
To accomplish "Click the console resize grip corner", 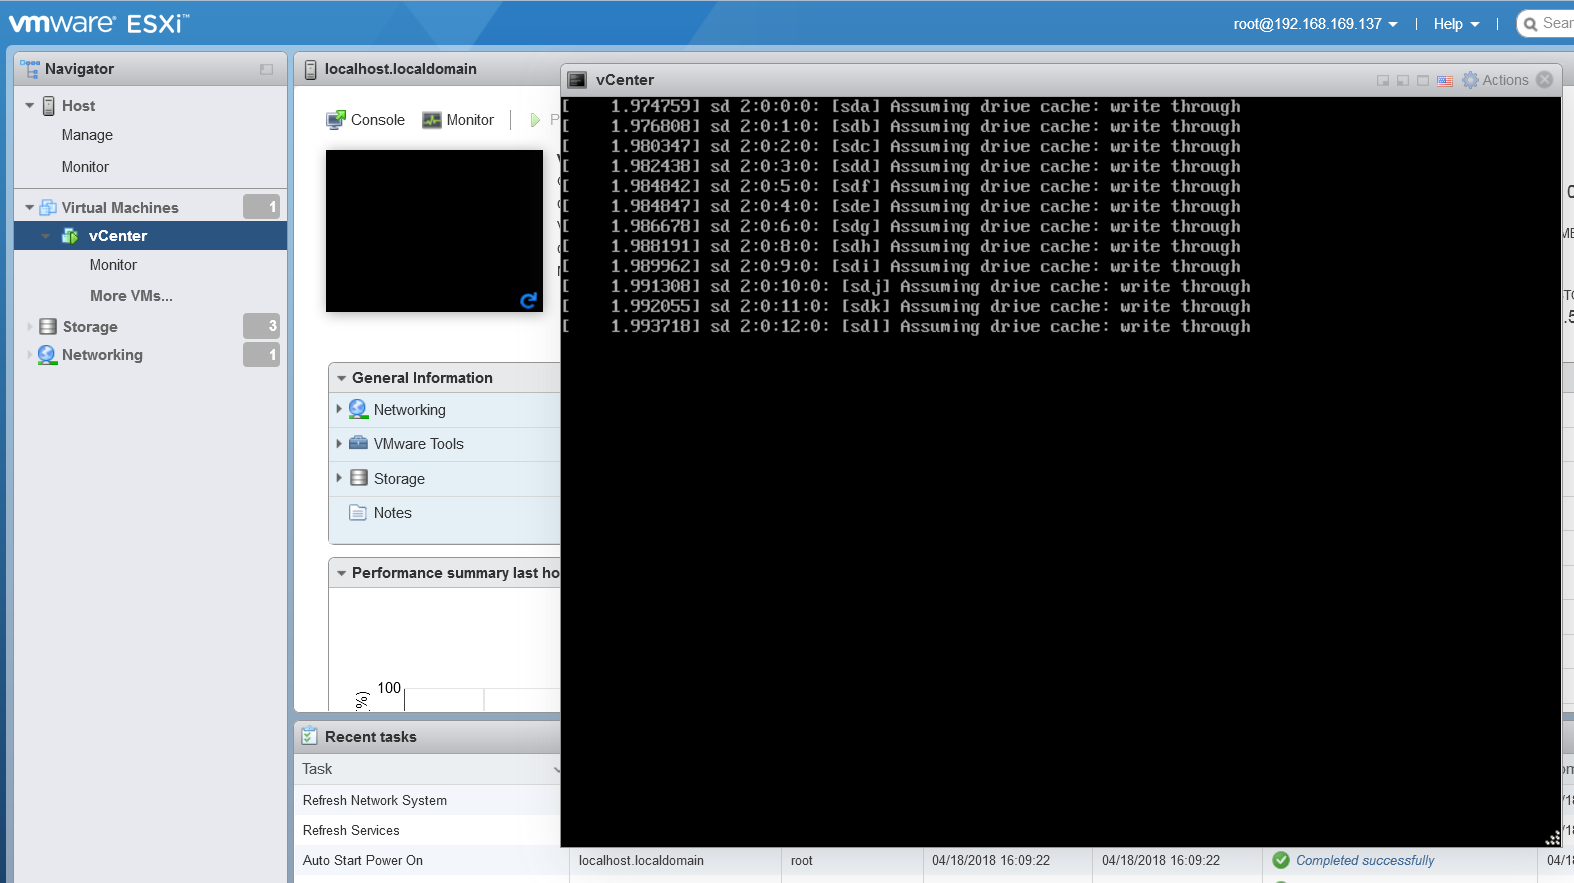I will 1553,838.
